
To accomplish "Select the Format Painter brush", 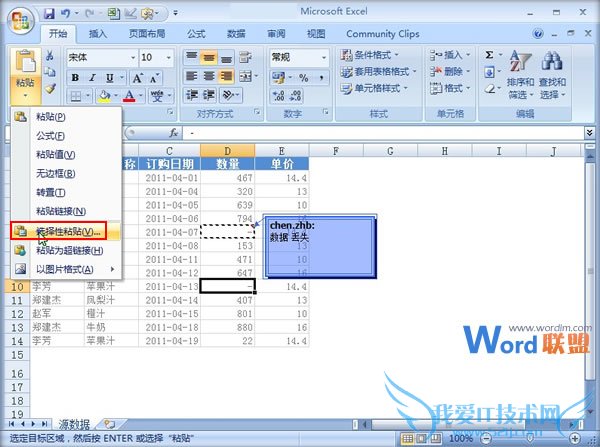I will (50, 89).
